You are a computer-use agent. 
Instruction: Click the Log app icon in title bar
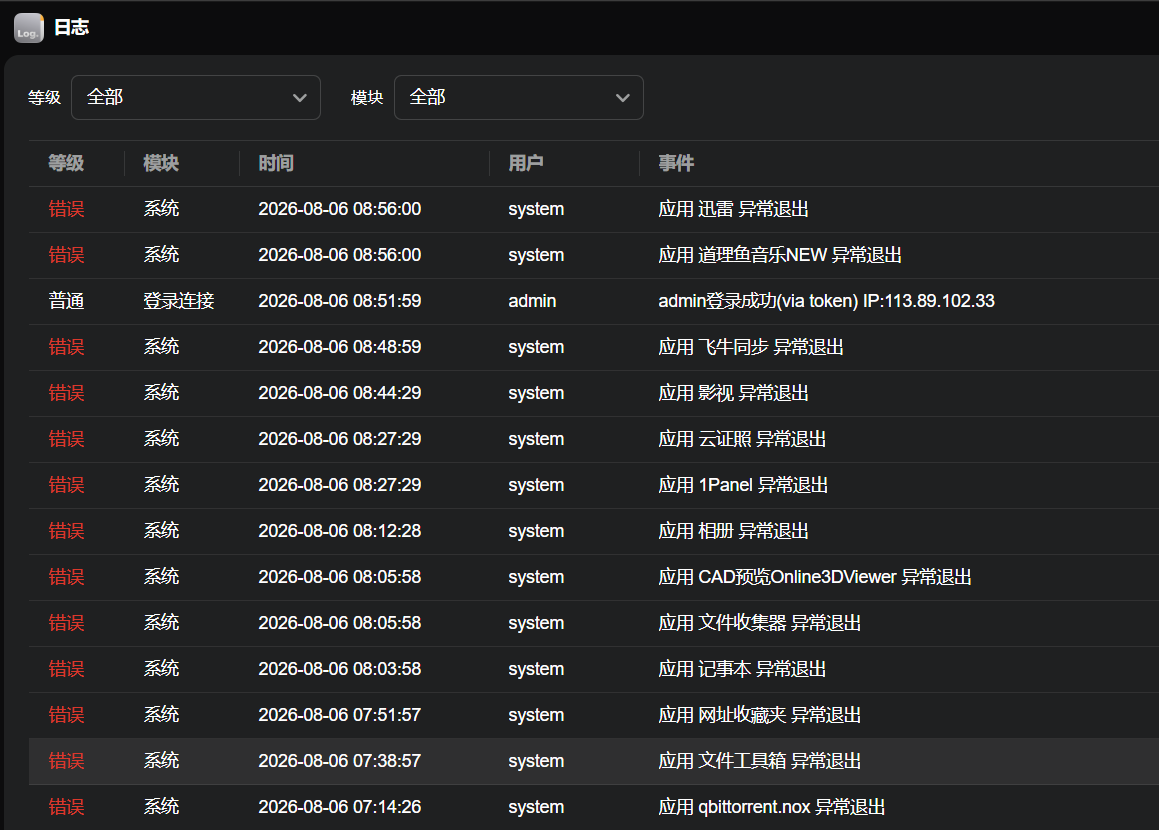(x=29, y=28)
